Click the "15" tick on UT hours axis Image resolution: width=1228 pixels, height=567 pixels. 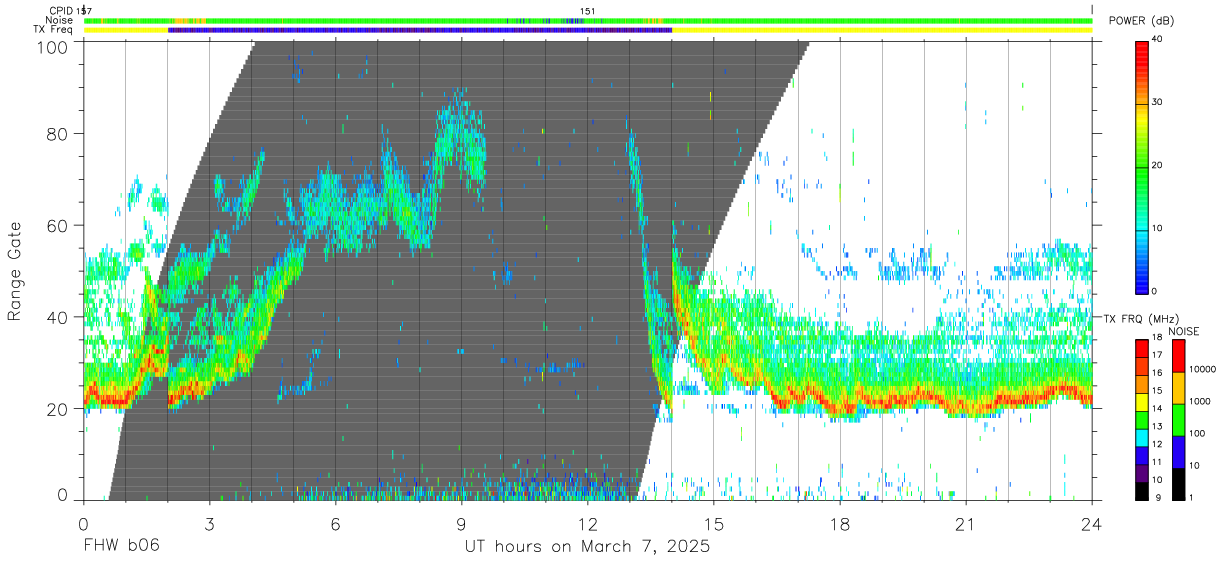pos(714,524)
